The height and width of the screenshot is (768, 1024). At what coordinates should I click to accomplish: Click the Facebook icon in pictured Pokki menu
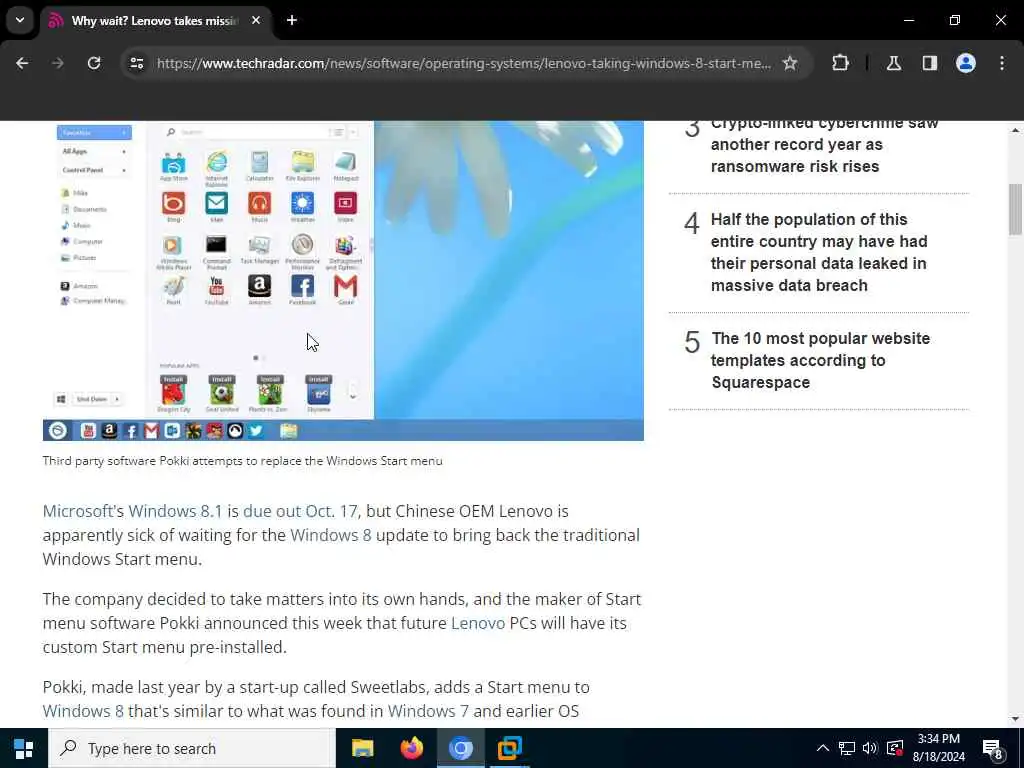point(302,289)
